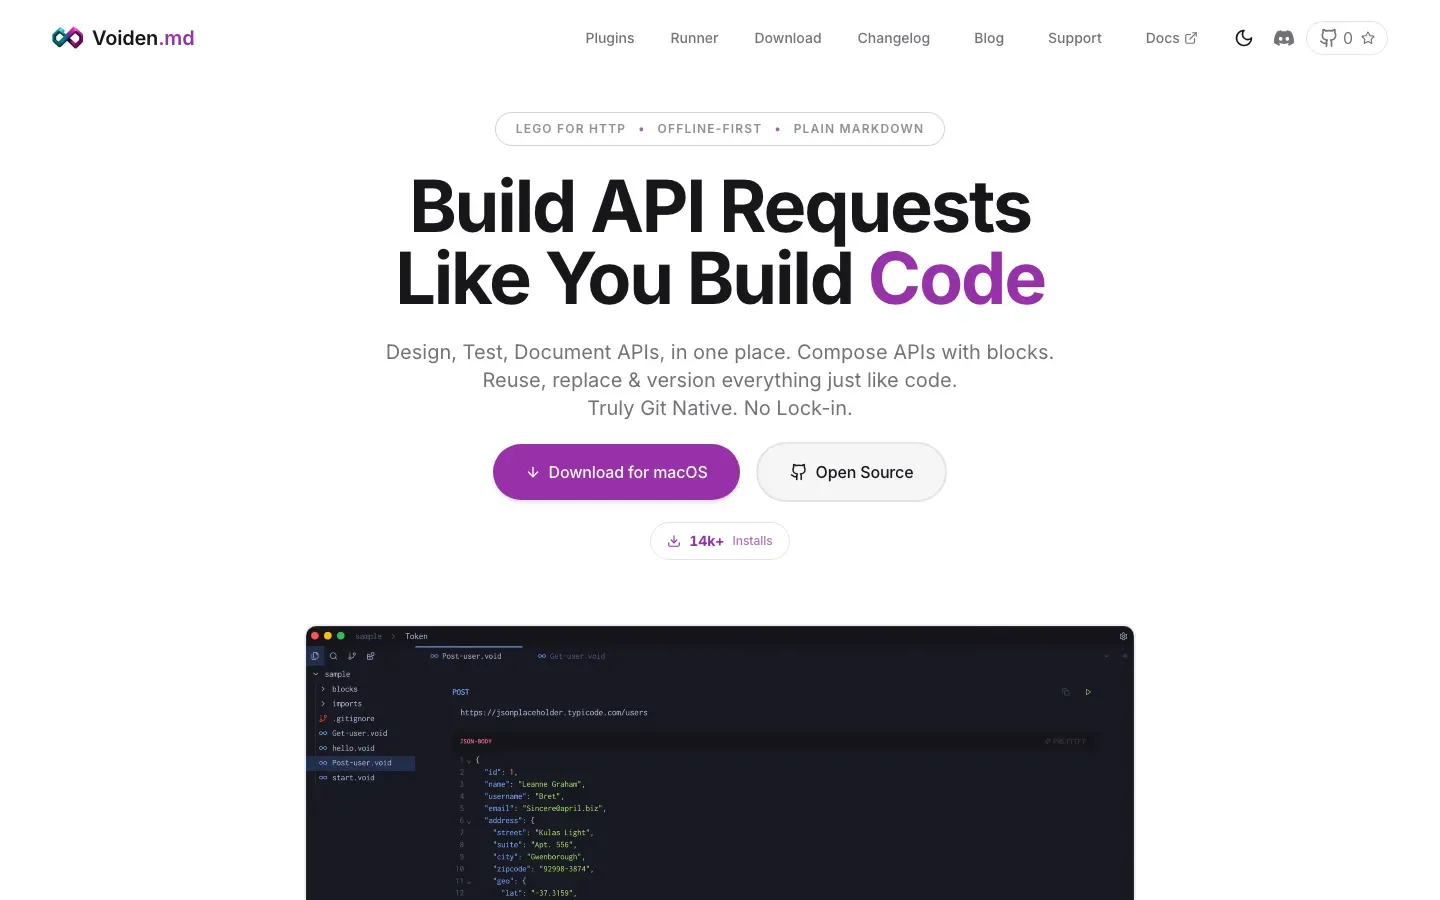Expand the blocks folder

point(323,689)
